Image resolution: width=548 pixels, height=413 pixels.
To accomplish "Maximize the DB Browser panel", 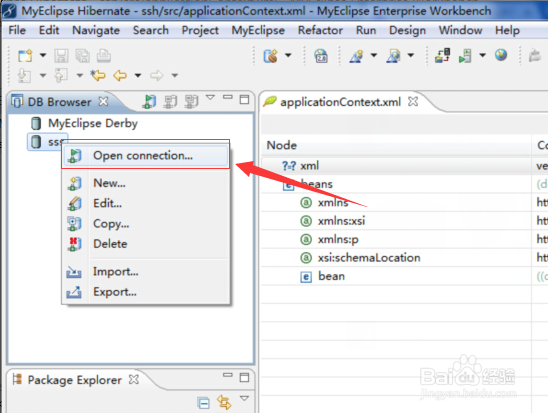I will [x=244, y=100].
